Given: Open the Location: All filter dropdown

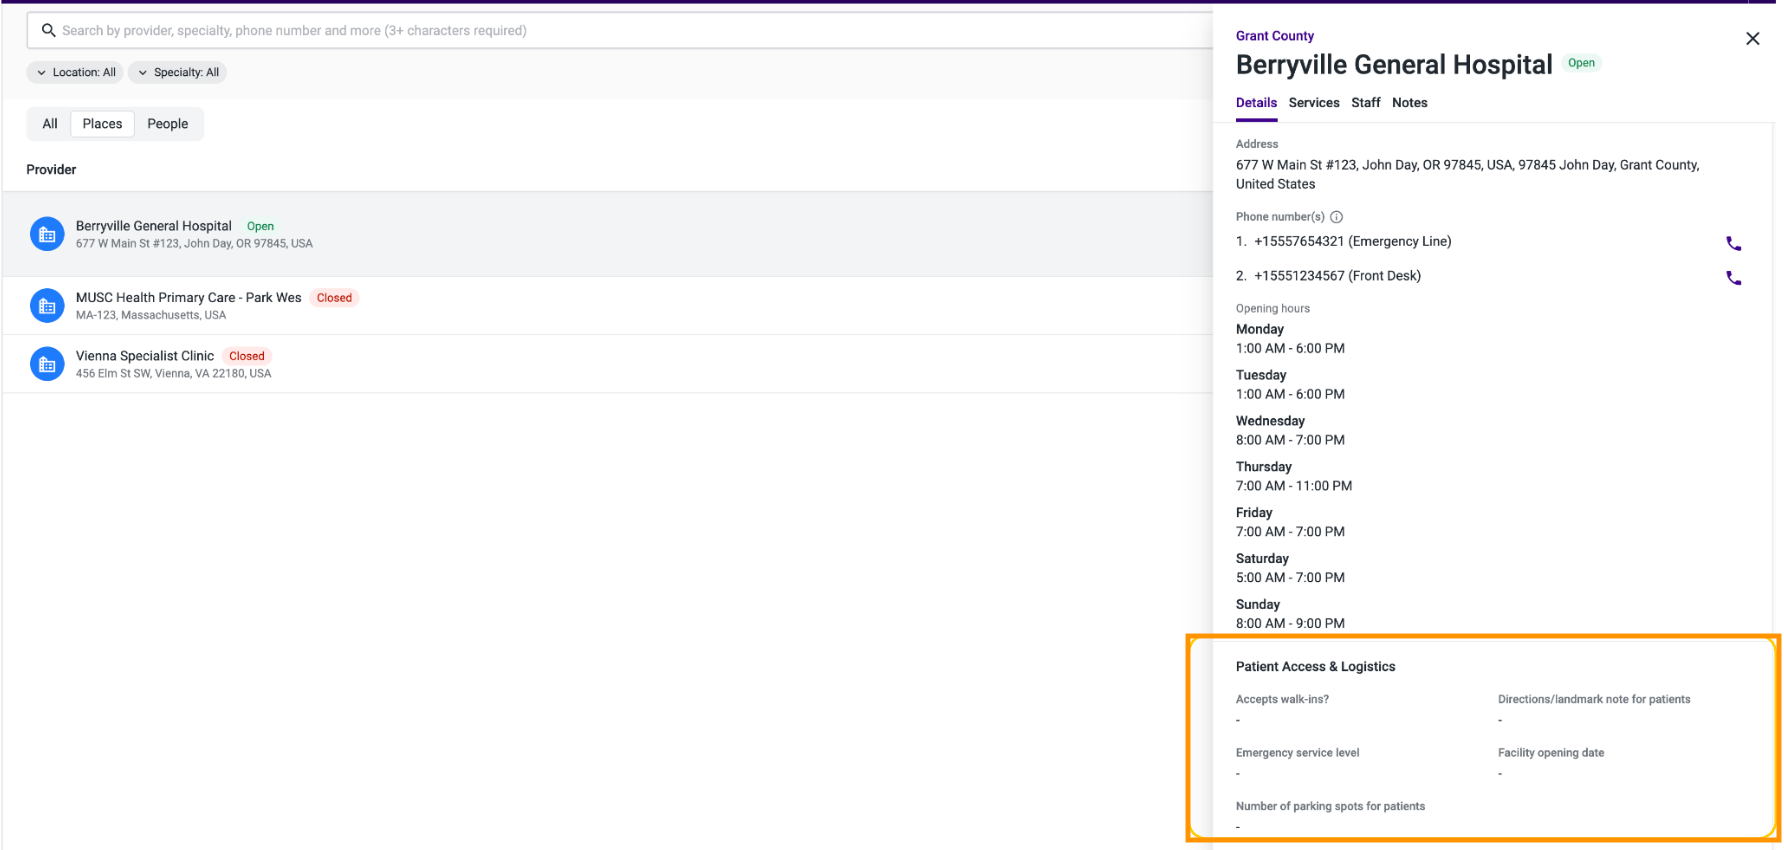Looking at the screenshot, I should coord(75,72).
